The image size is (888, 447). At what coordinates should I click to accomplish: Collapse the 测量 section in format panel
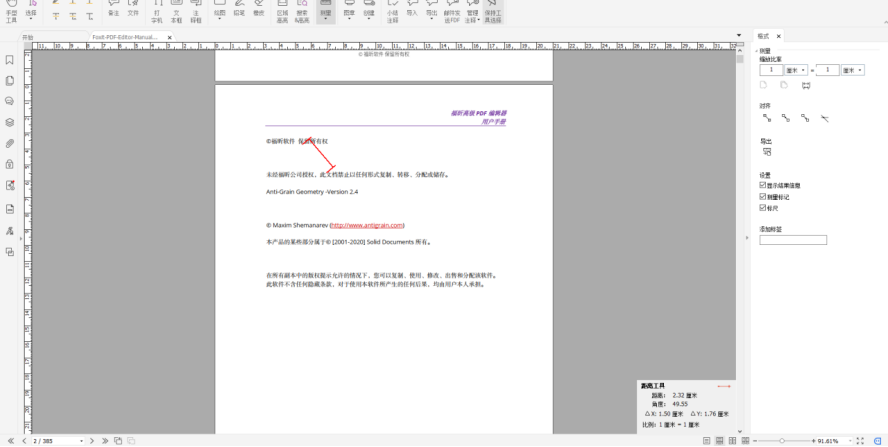point(757,51)
